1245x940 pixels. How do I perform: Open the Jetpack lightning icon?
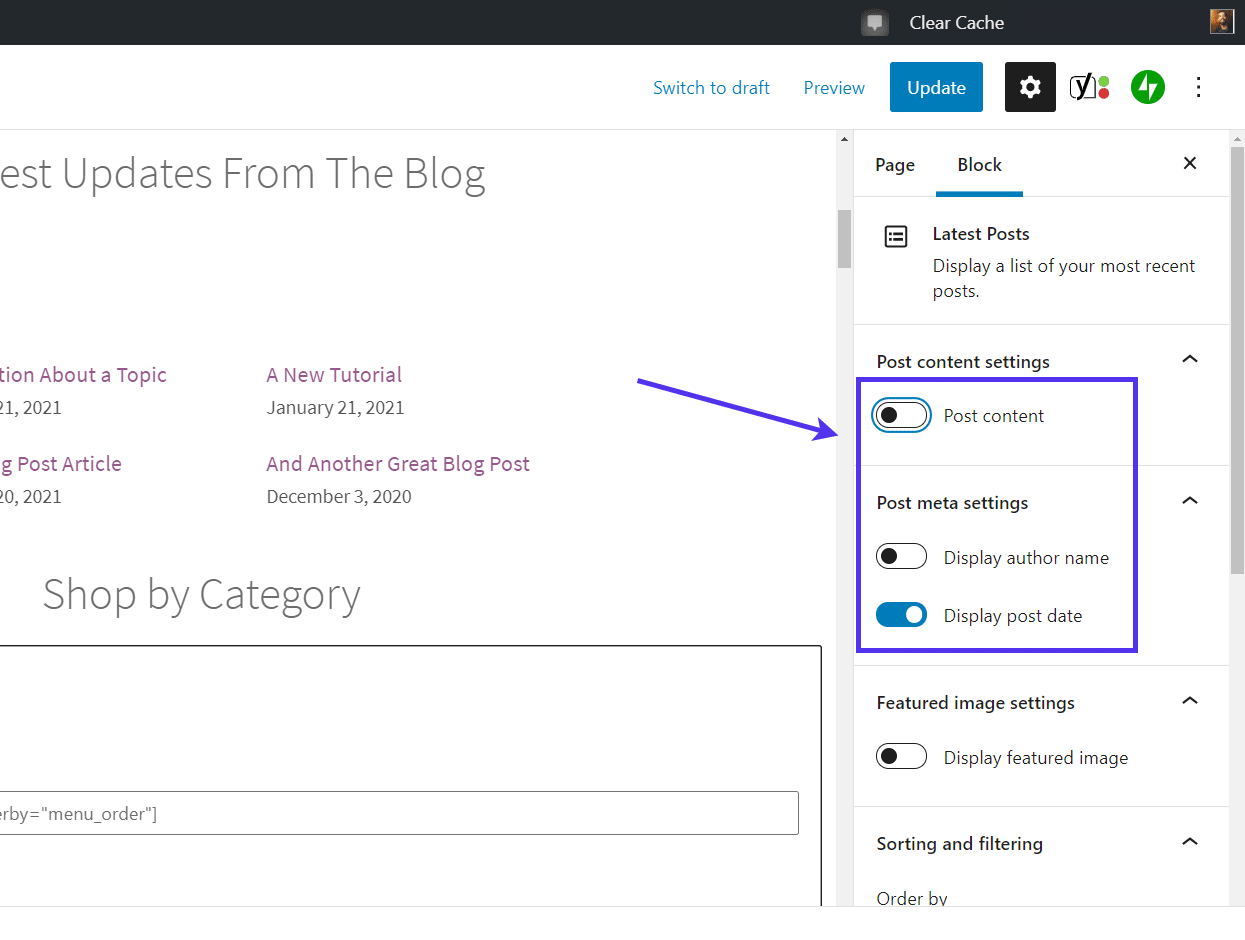tap(1148, 87)
